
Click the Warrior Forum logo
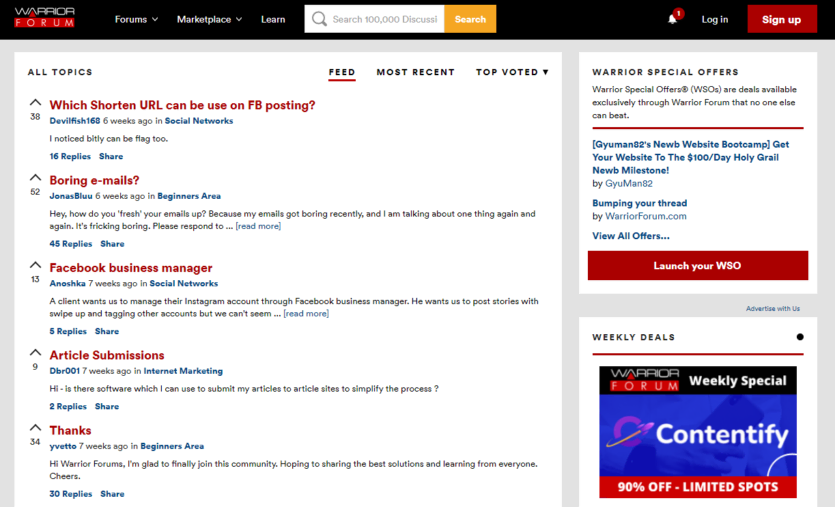pos(44,18)
